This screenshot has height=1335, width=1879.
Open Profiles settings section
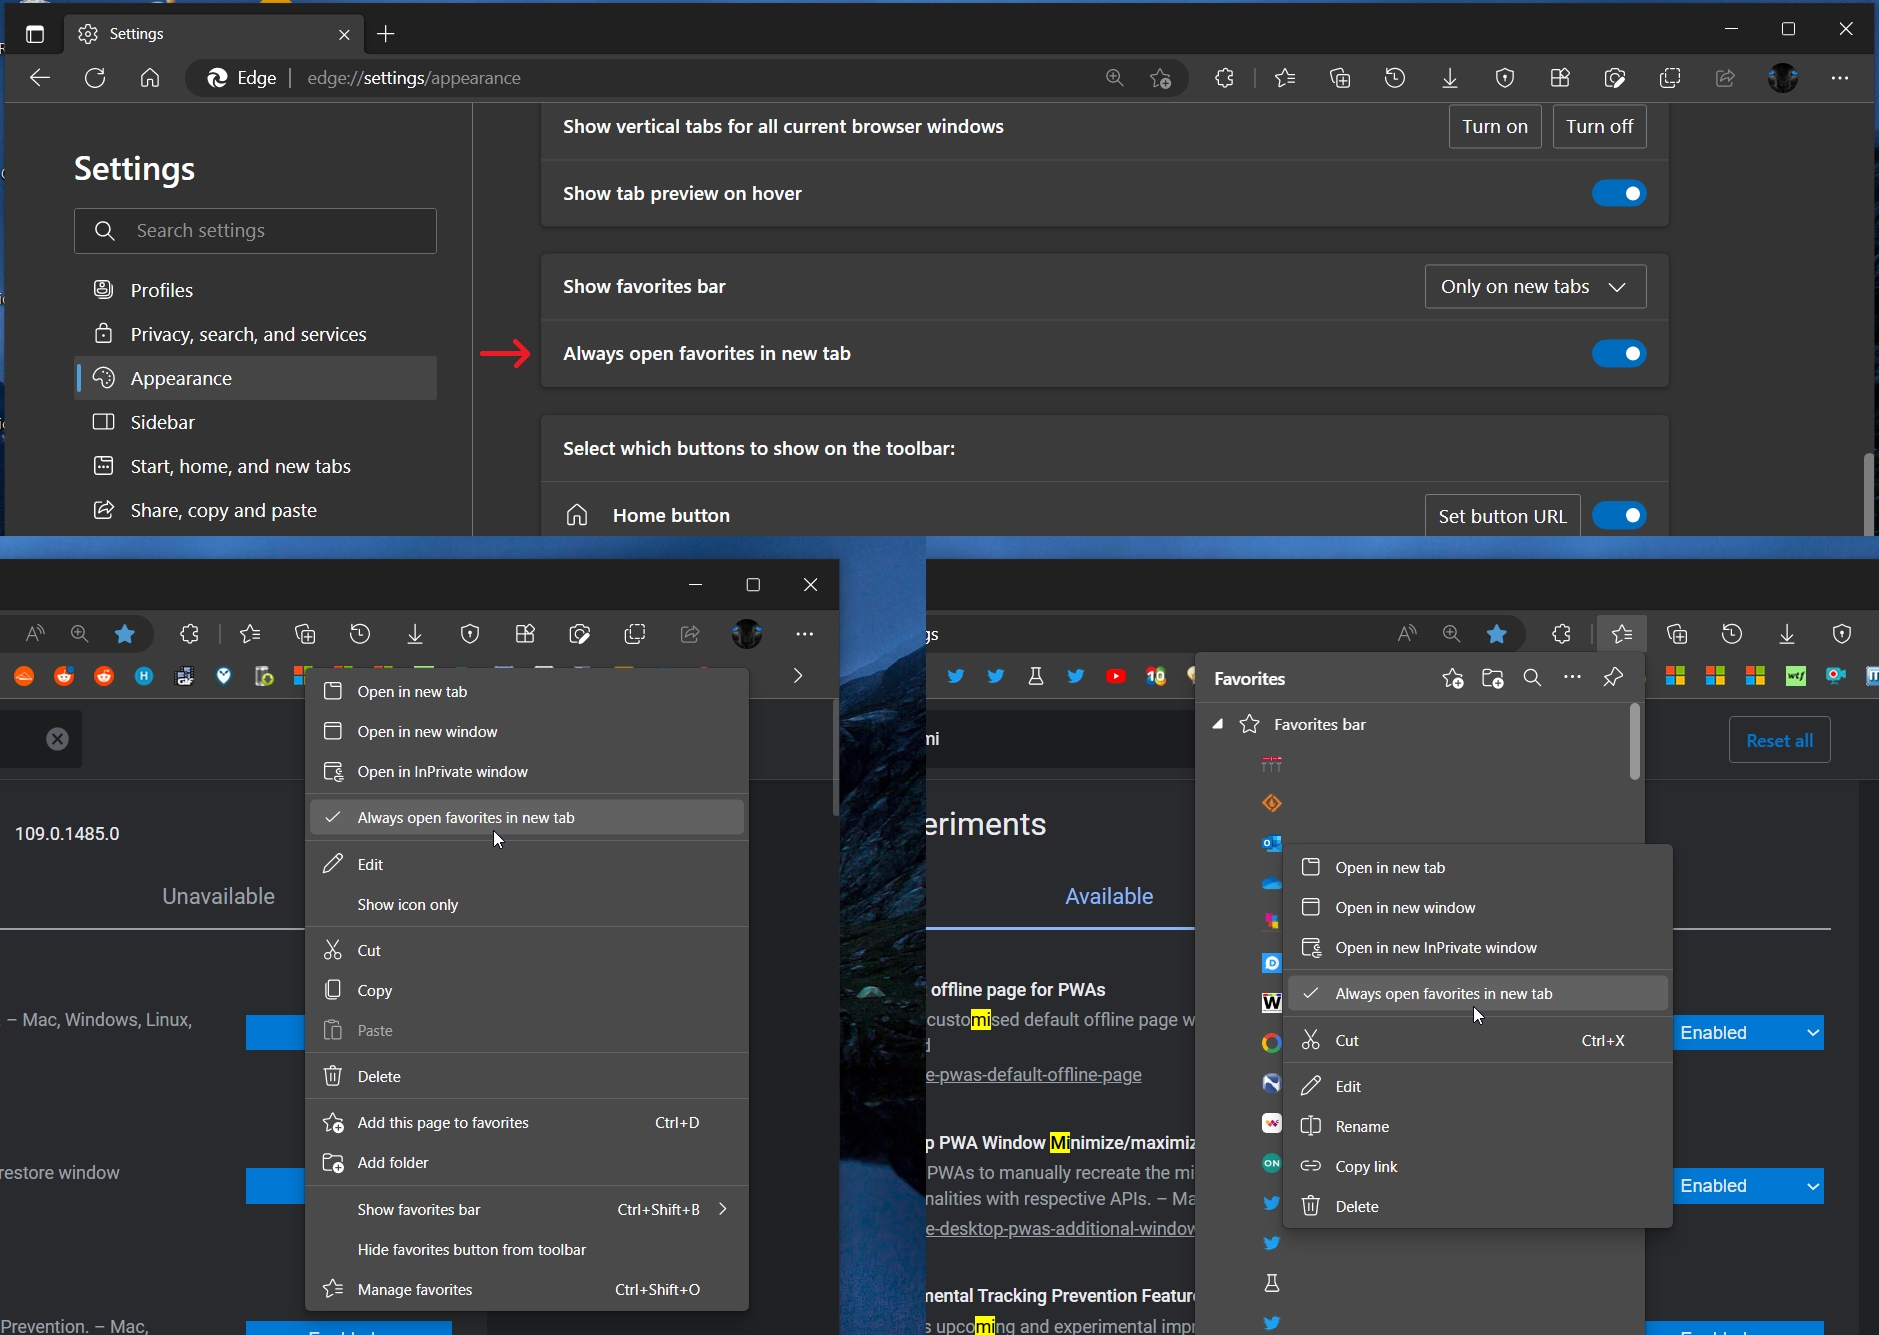(255, 290)
